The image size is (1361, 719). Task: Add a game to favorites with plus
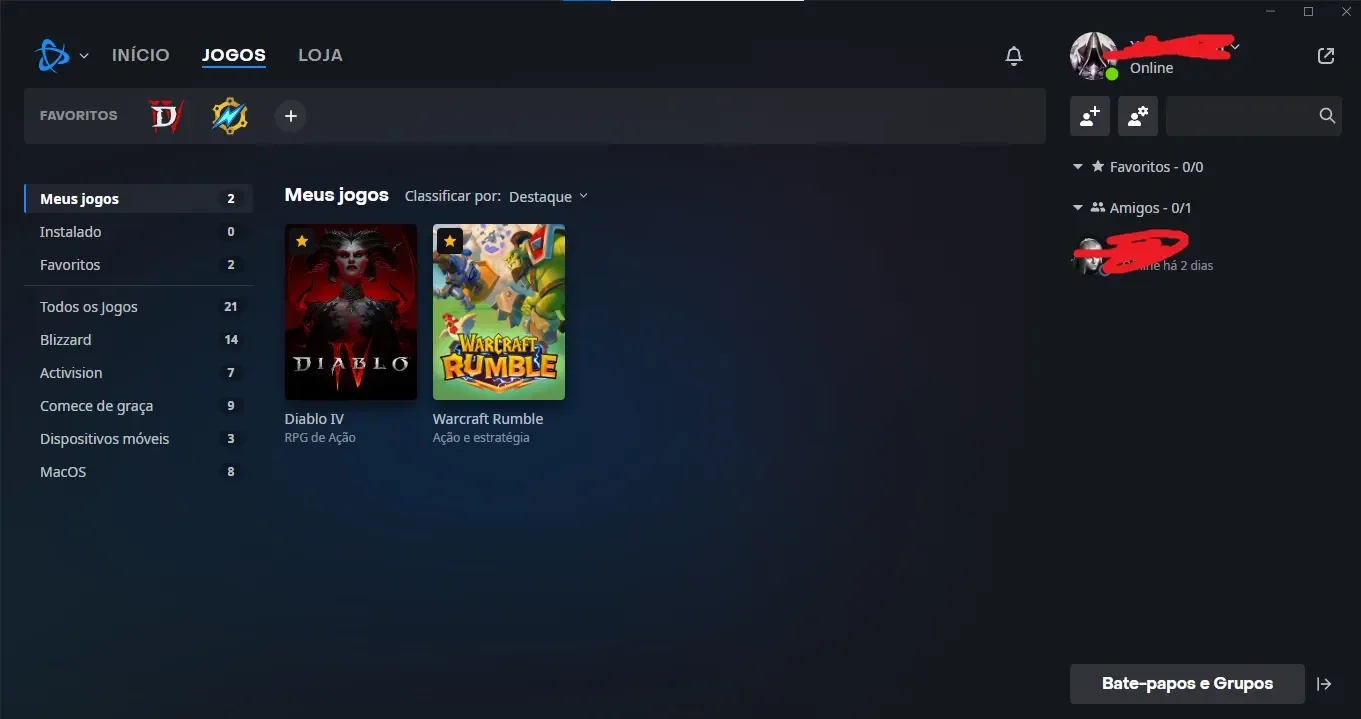pos(291,116)
